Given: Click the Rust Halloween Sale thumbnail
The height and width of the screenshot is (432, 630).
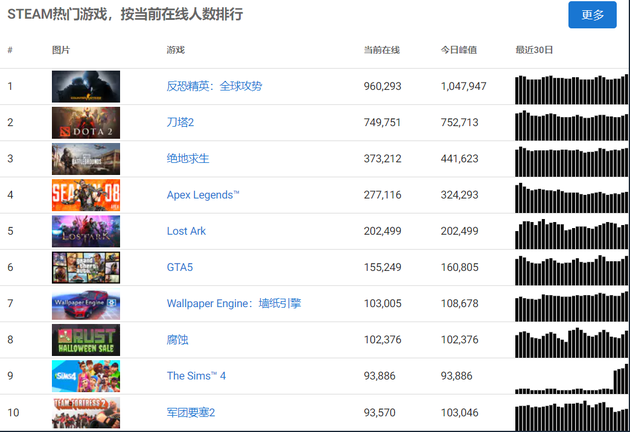Looking at the screenshot, I should click(86, 340).
